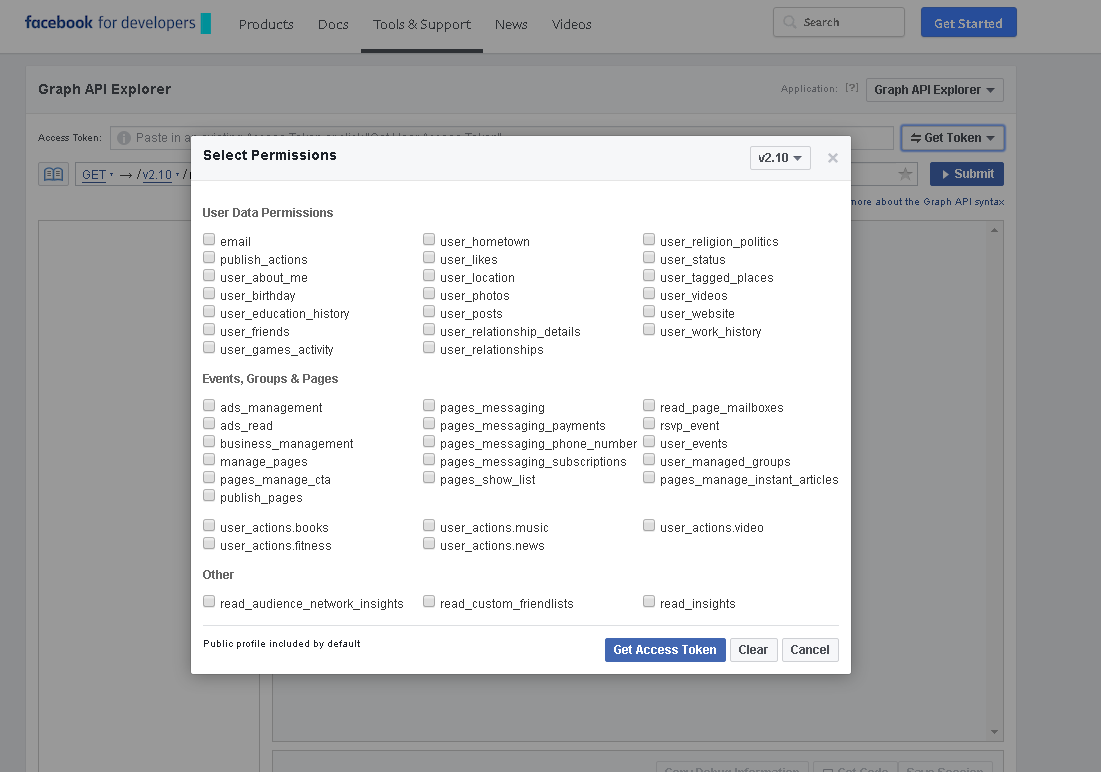Enable the email permission checkbox
The image size is (1101, 772).
[209, 240]
